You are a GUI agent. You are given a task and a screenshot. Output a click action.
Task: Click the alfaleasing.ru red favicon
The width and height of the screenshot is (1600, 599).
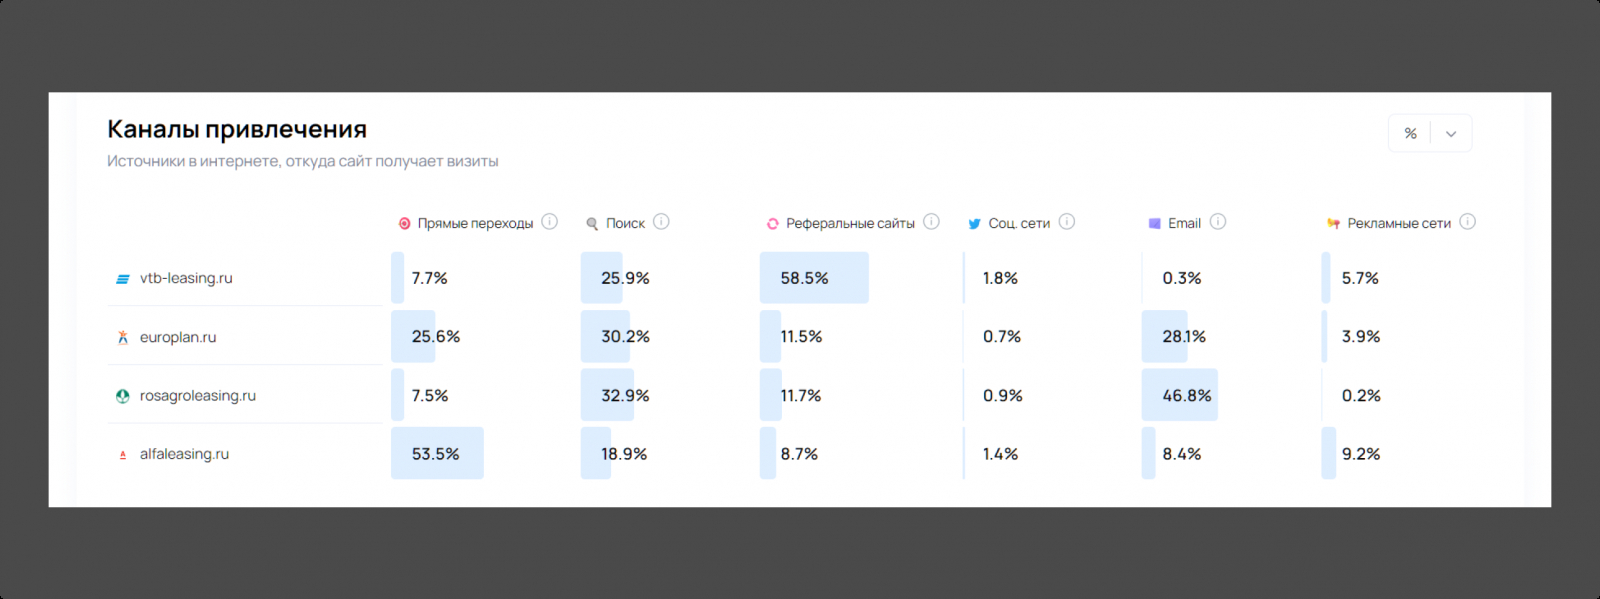coord(123,455)
